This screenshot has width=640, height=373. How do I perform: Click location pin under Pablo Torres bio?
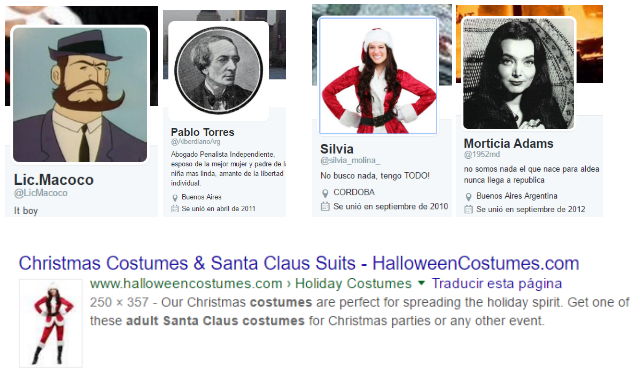pyautogui.click(x=175, y=198)
